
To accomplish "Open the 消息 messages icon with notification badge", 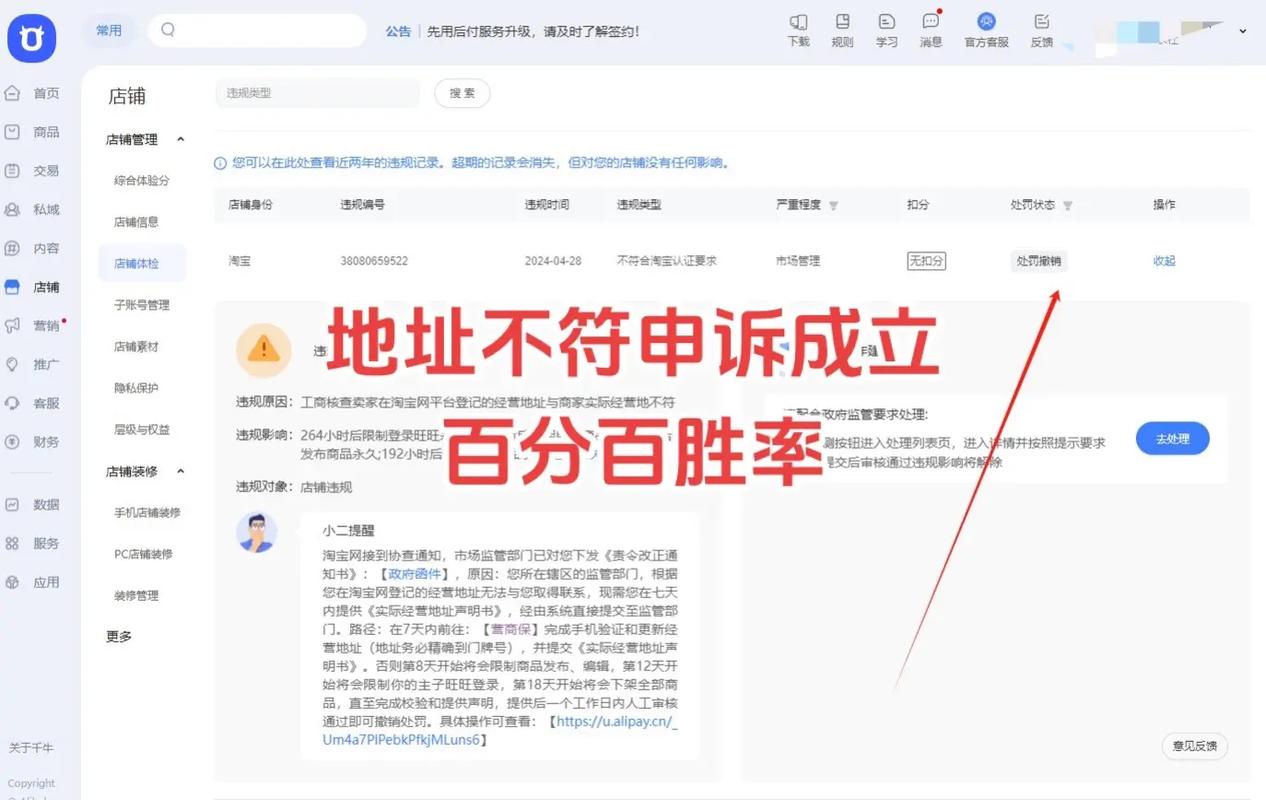I will pos(931,30).
